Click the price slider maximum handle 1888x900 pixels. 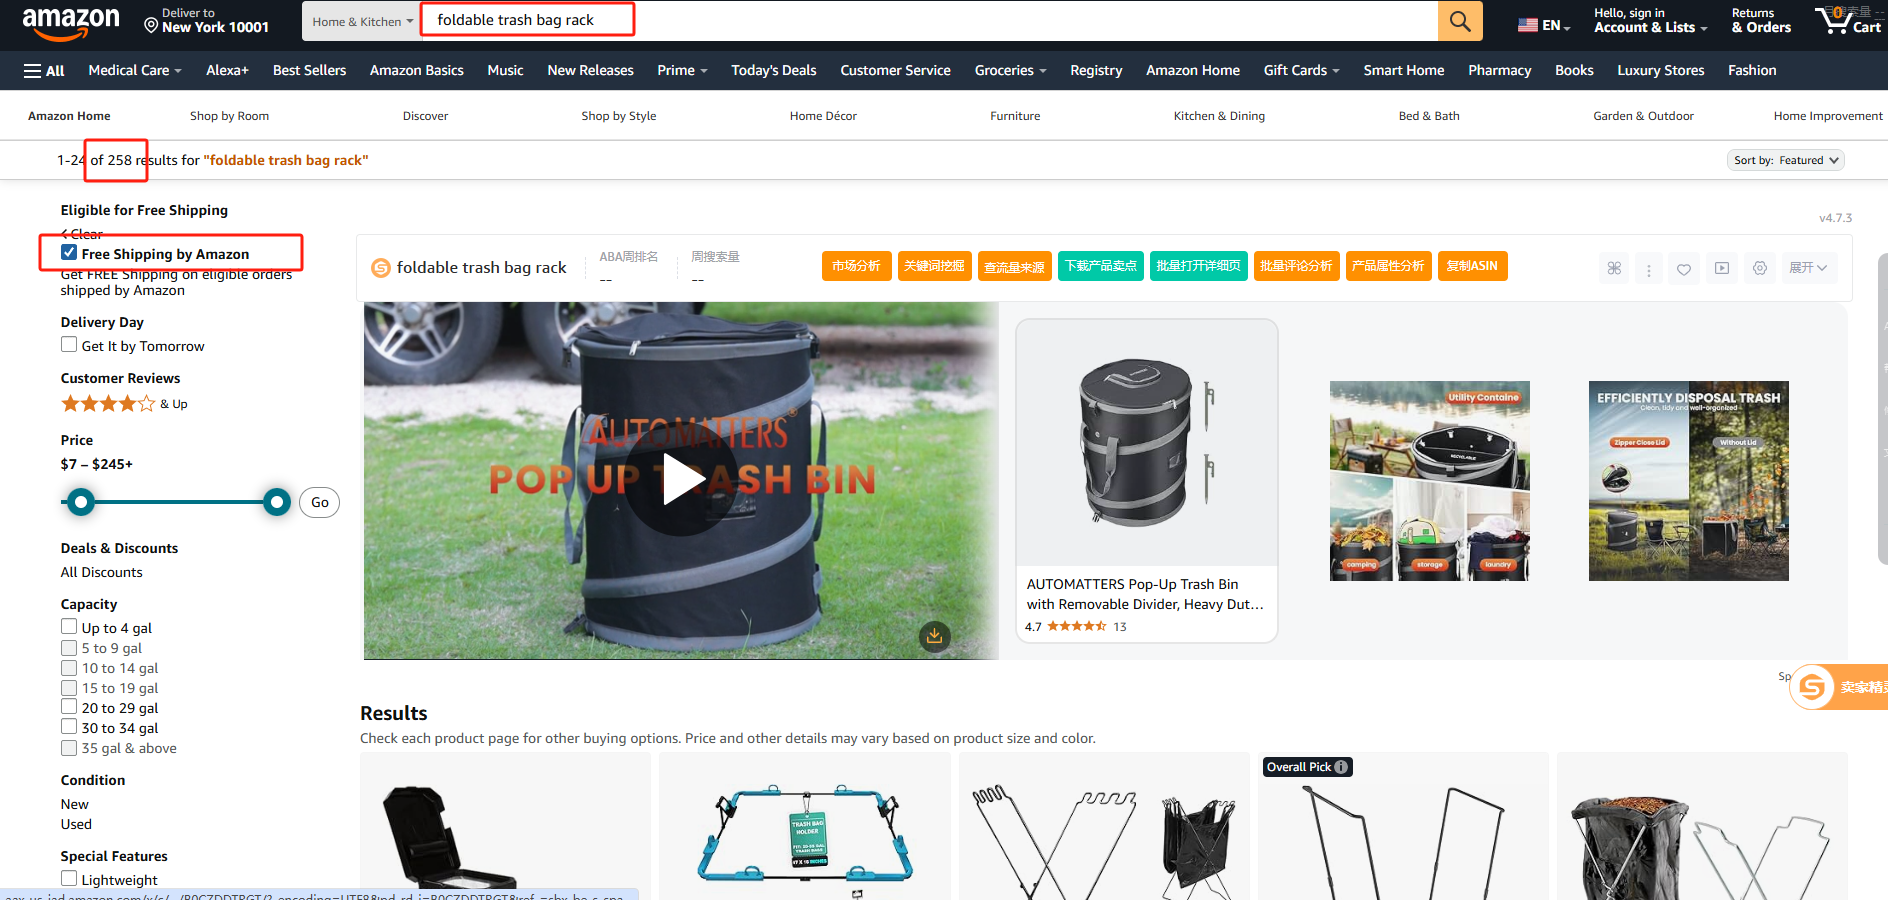[x=277, y=502]
